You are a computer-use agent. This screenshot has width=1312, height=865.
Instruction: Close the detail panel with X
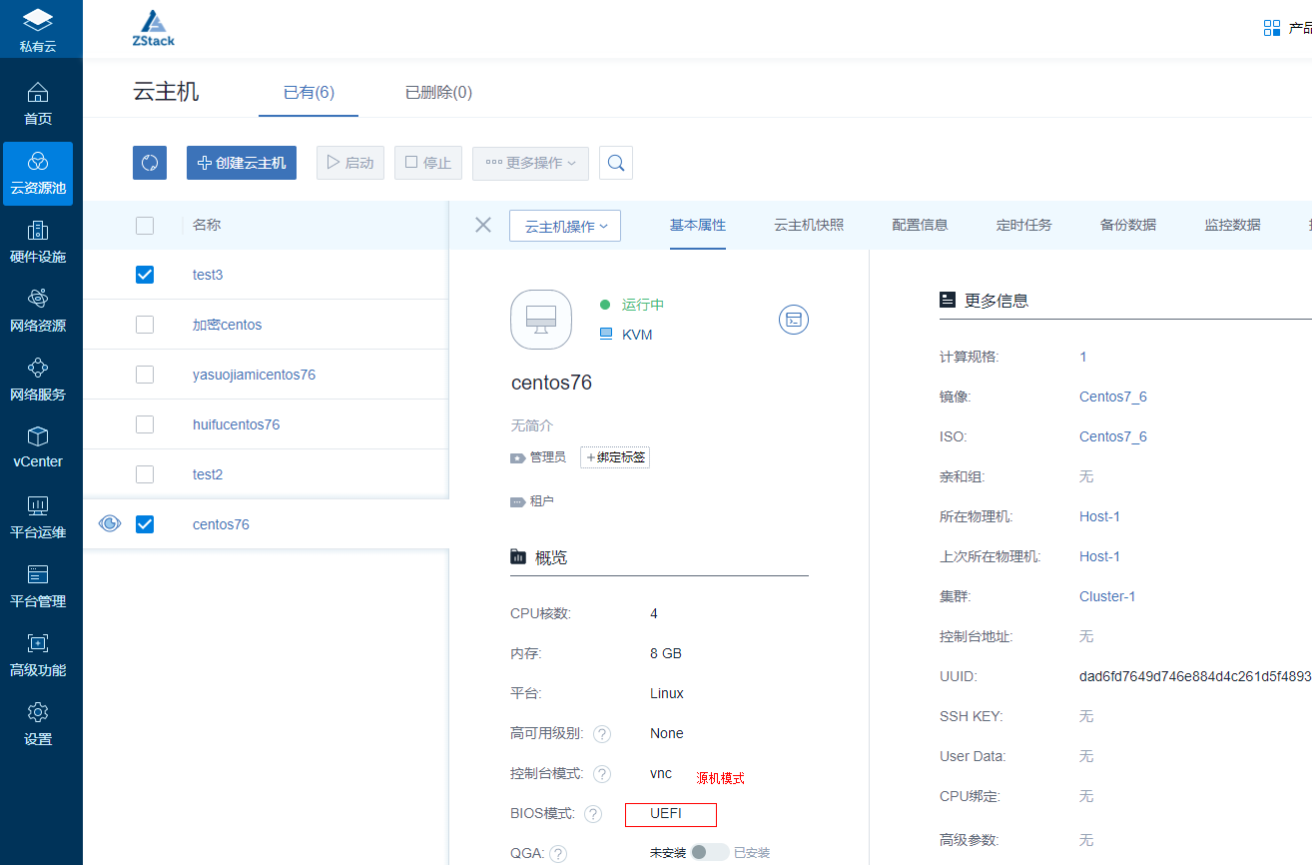point(483,225)
